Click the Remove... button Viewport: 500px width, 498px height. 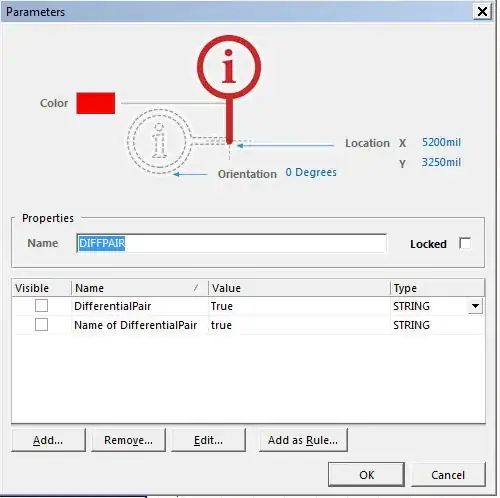128,440
